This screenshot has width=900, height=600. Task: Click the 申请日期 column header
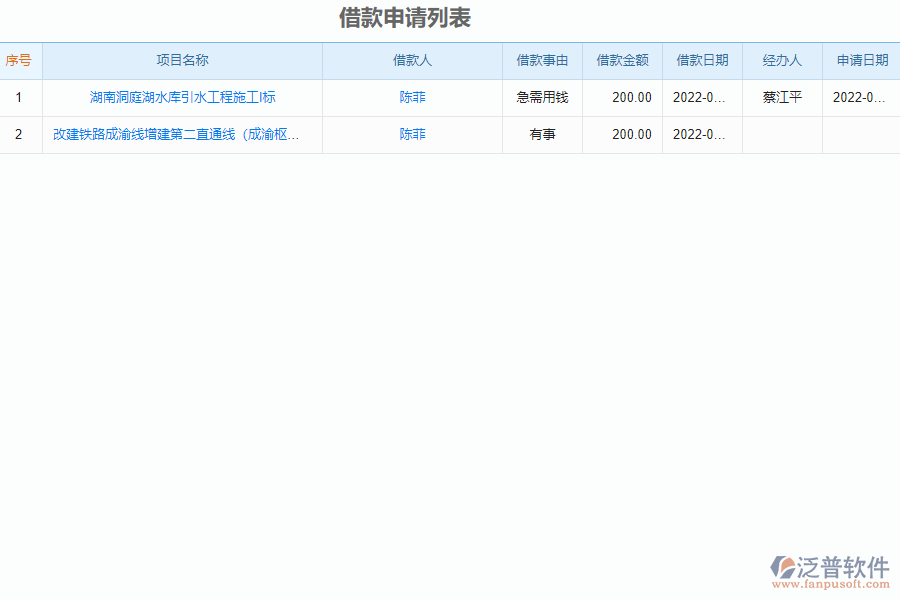point(861,60)
